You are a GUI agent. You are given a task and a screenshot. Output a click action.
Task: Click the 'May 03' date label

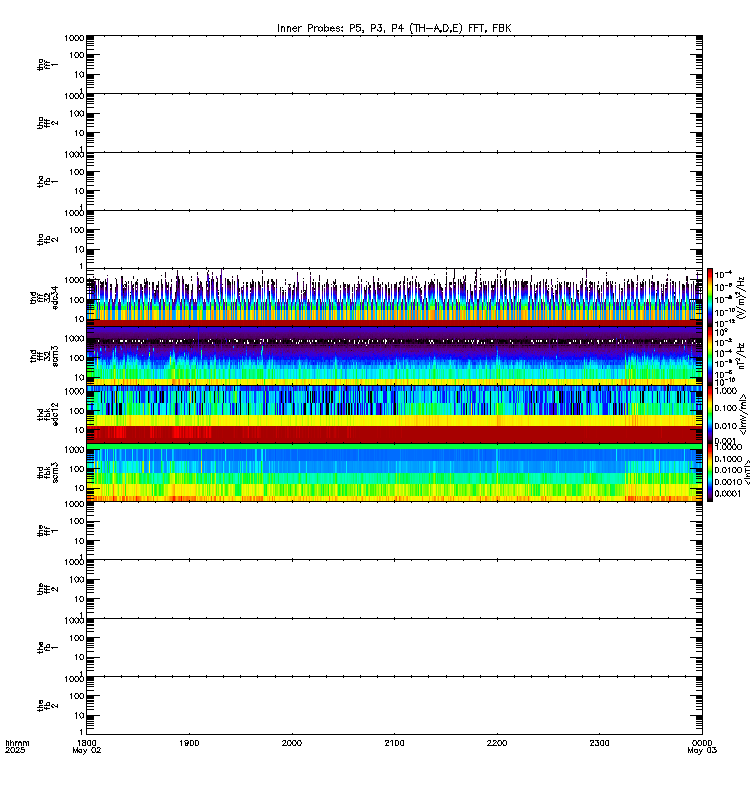pos(702,751)
